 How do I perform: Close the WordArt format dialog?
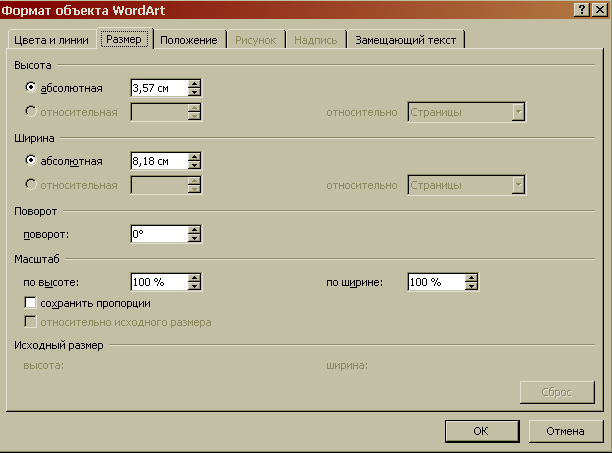pos(600,9)
